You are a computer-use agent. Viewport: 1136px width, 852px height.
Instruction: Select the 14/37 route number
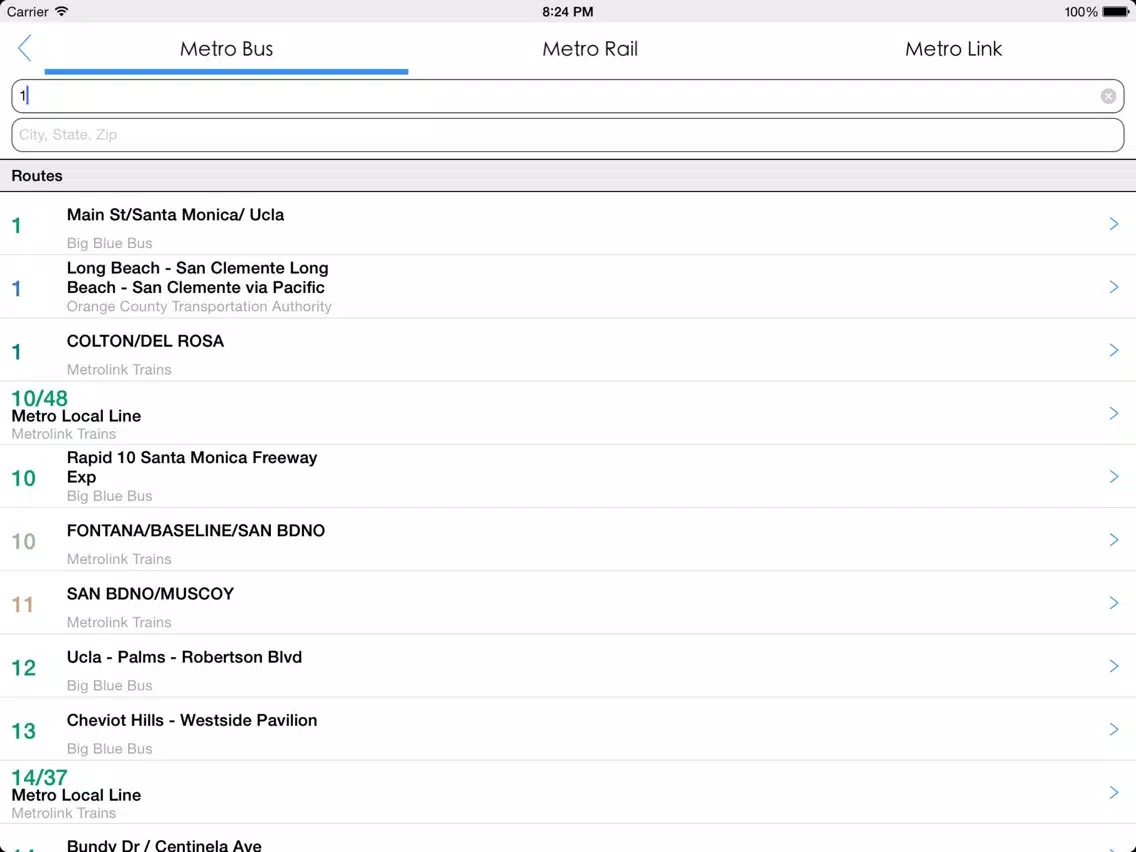click(39, 777)
